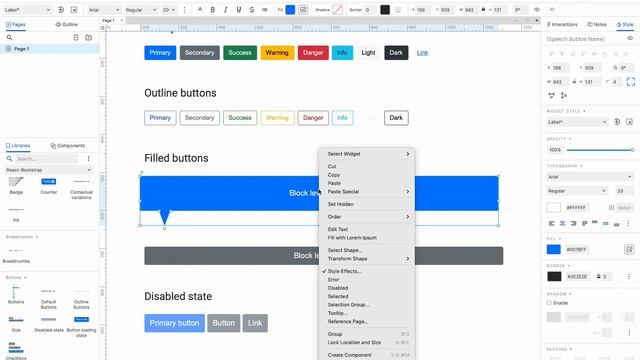Click the toolbar overflow chevrons icon

coord(552,9)
